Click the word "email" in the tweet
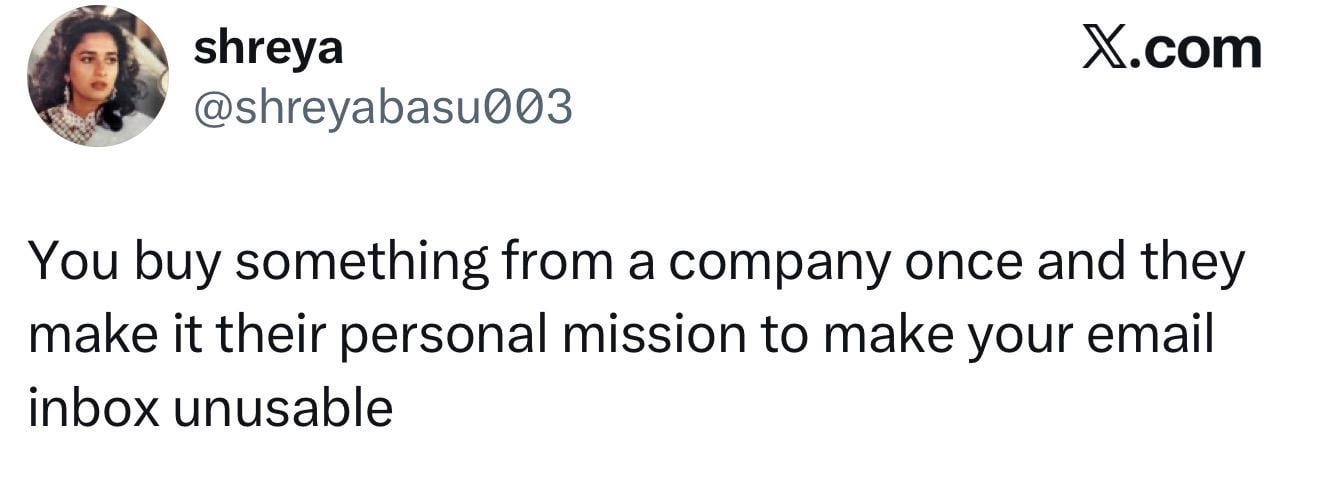The height and width of the screenshot is (489, 1320). click(x=1156, y=335)
